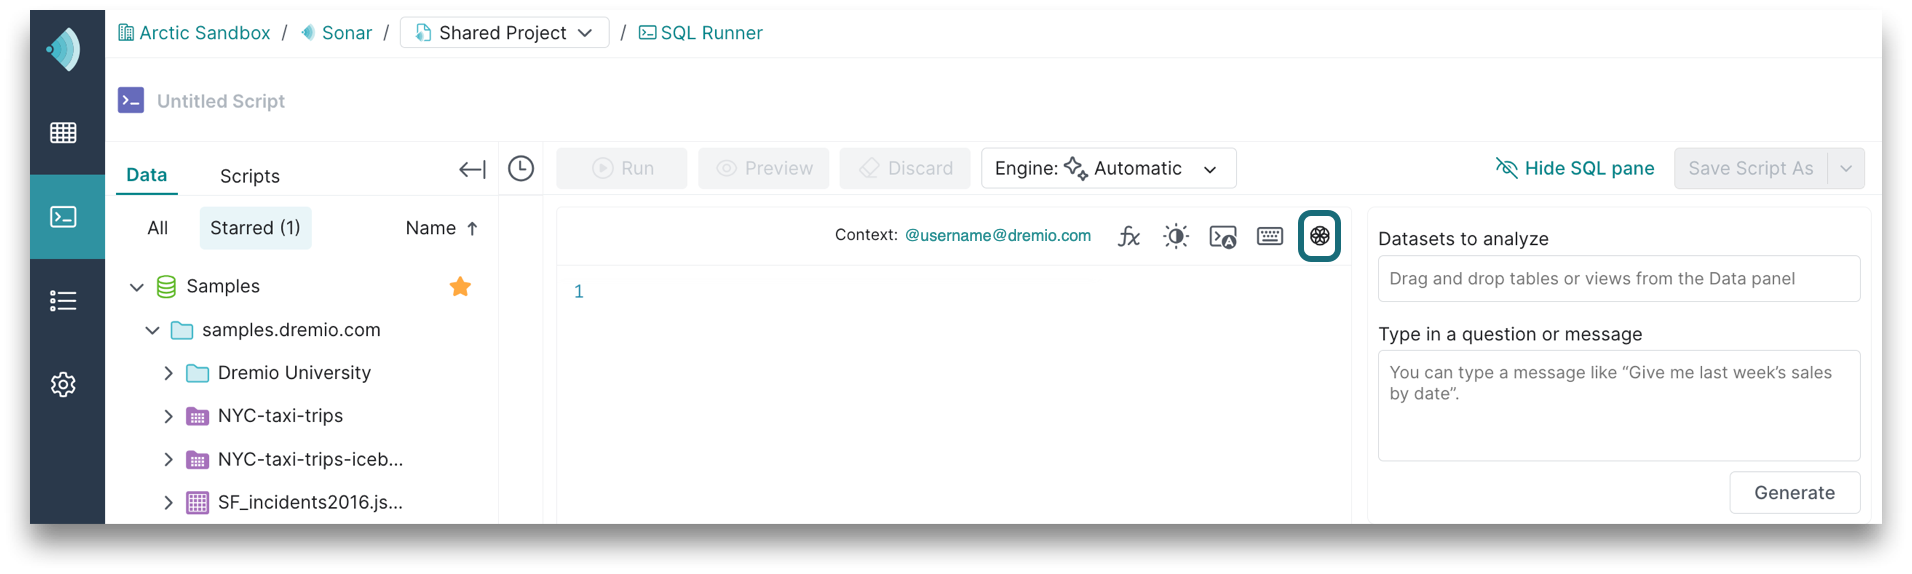Viewport: 1912px width, 574px height.
Task: Toggle the AI text-to-SQL icon
Action: coord(1319,236)
